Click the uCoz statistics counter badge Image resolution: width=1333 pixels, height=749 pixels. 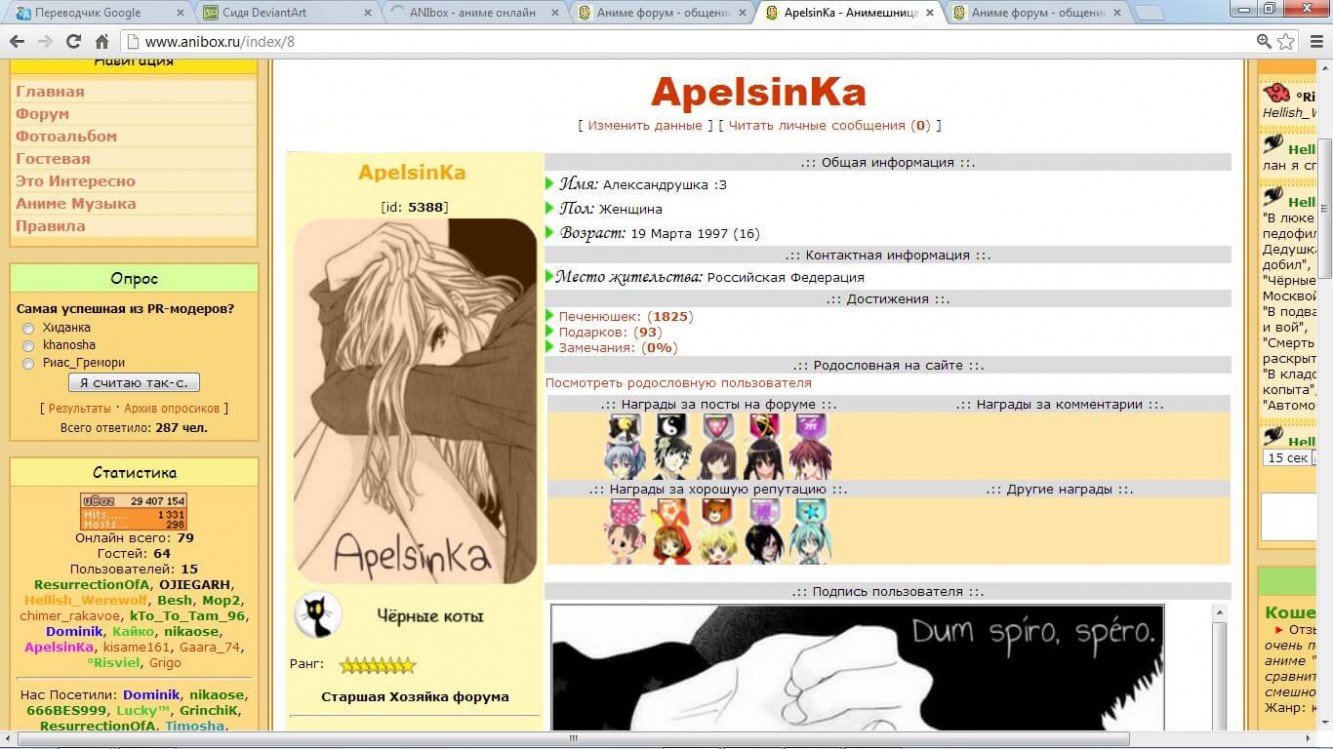[x=133, y=511]
